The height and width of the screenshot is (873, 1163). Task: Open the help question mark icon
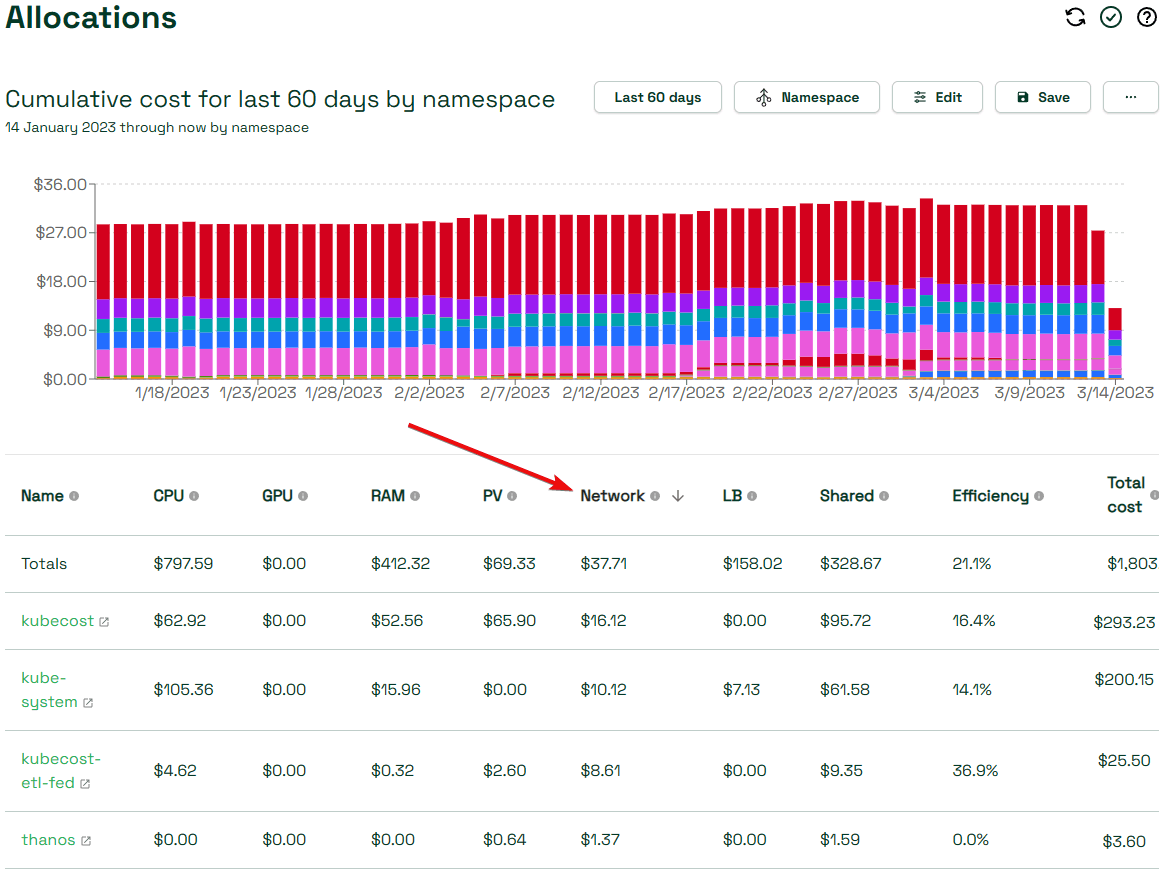(1145, 17)
